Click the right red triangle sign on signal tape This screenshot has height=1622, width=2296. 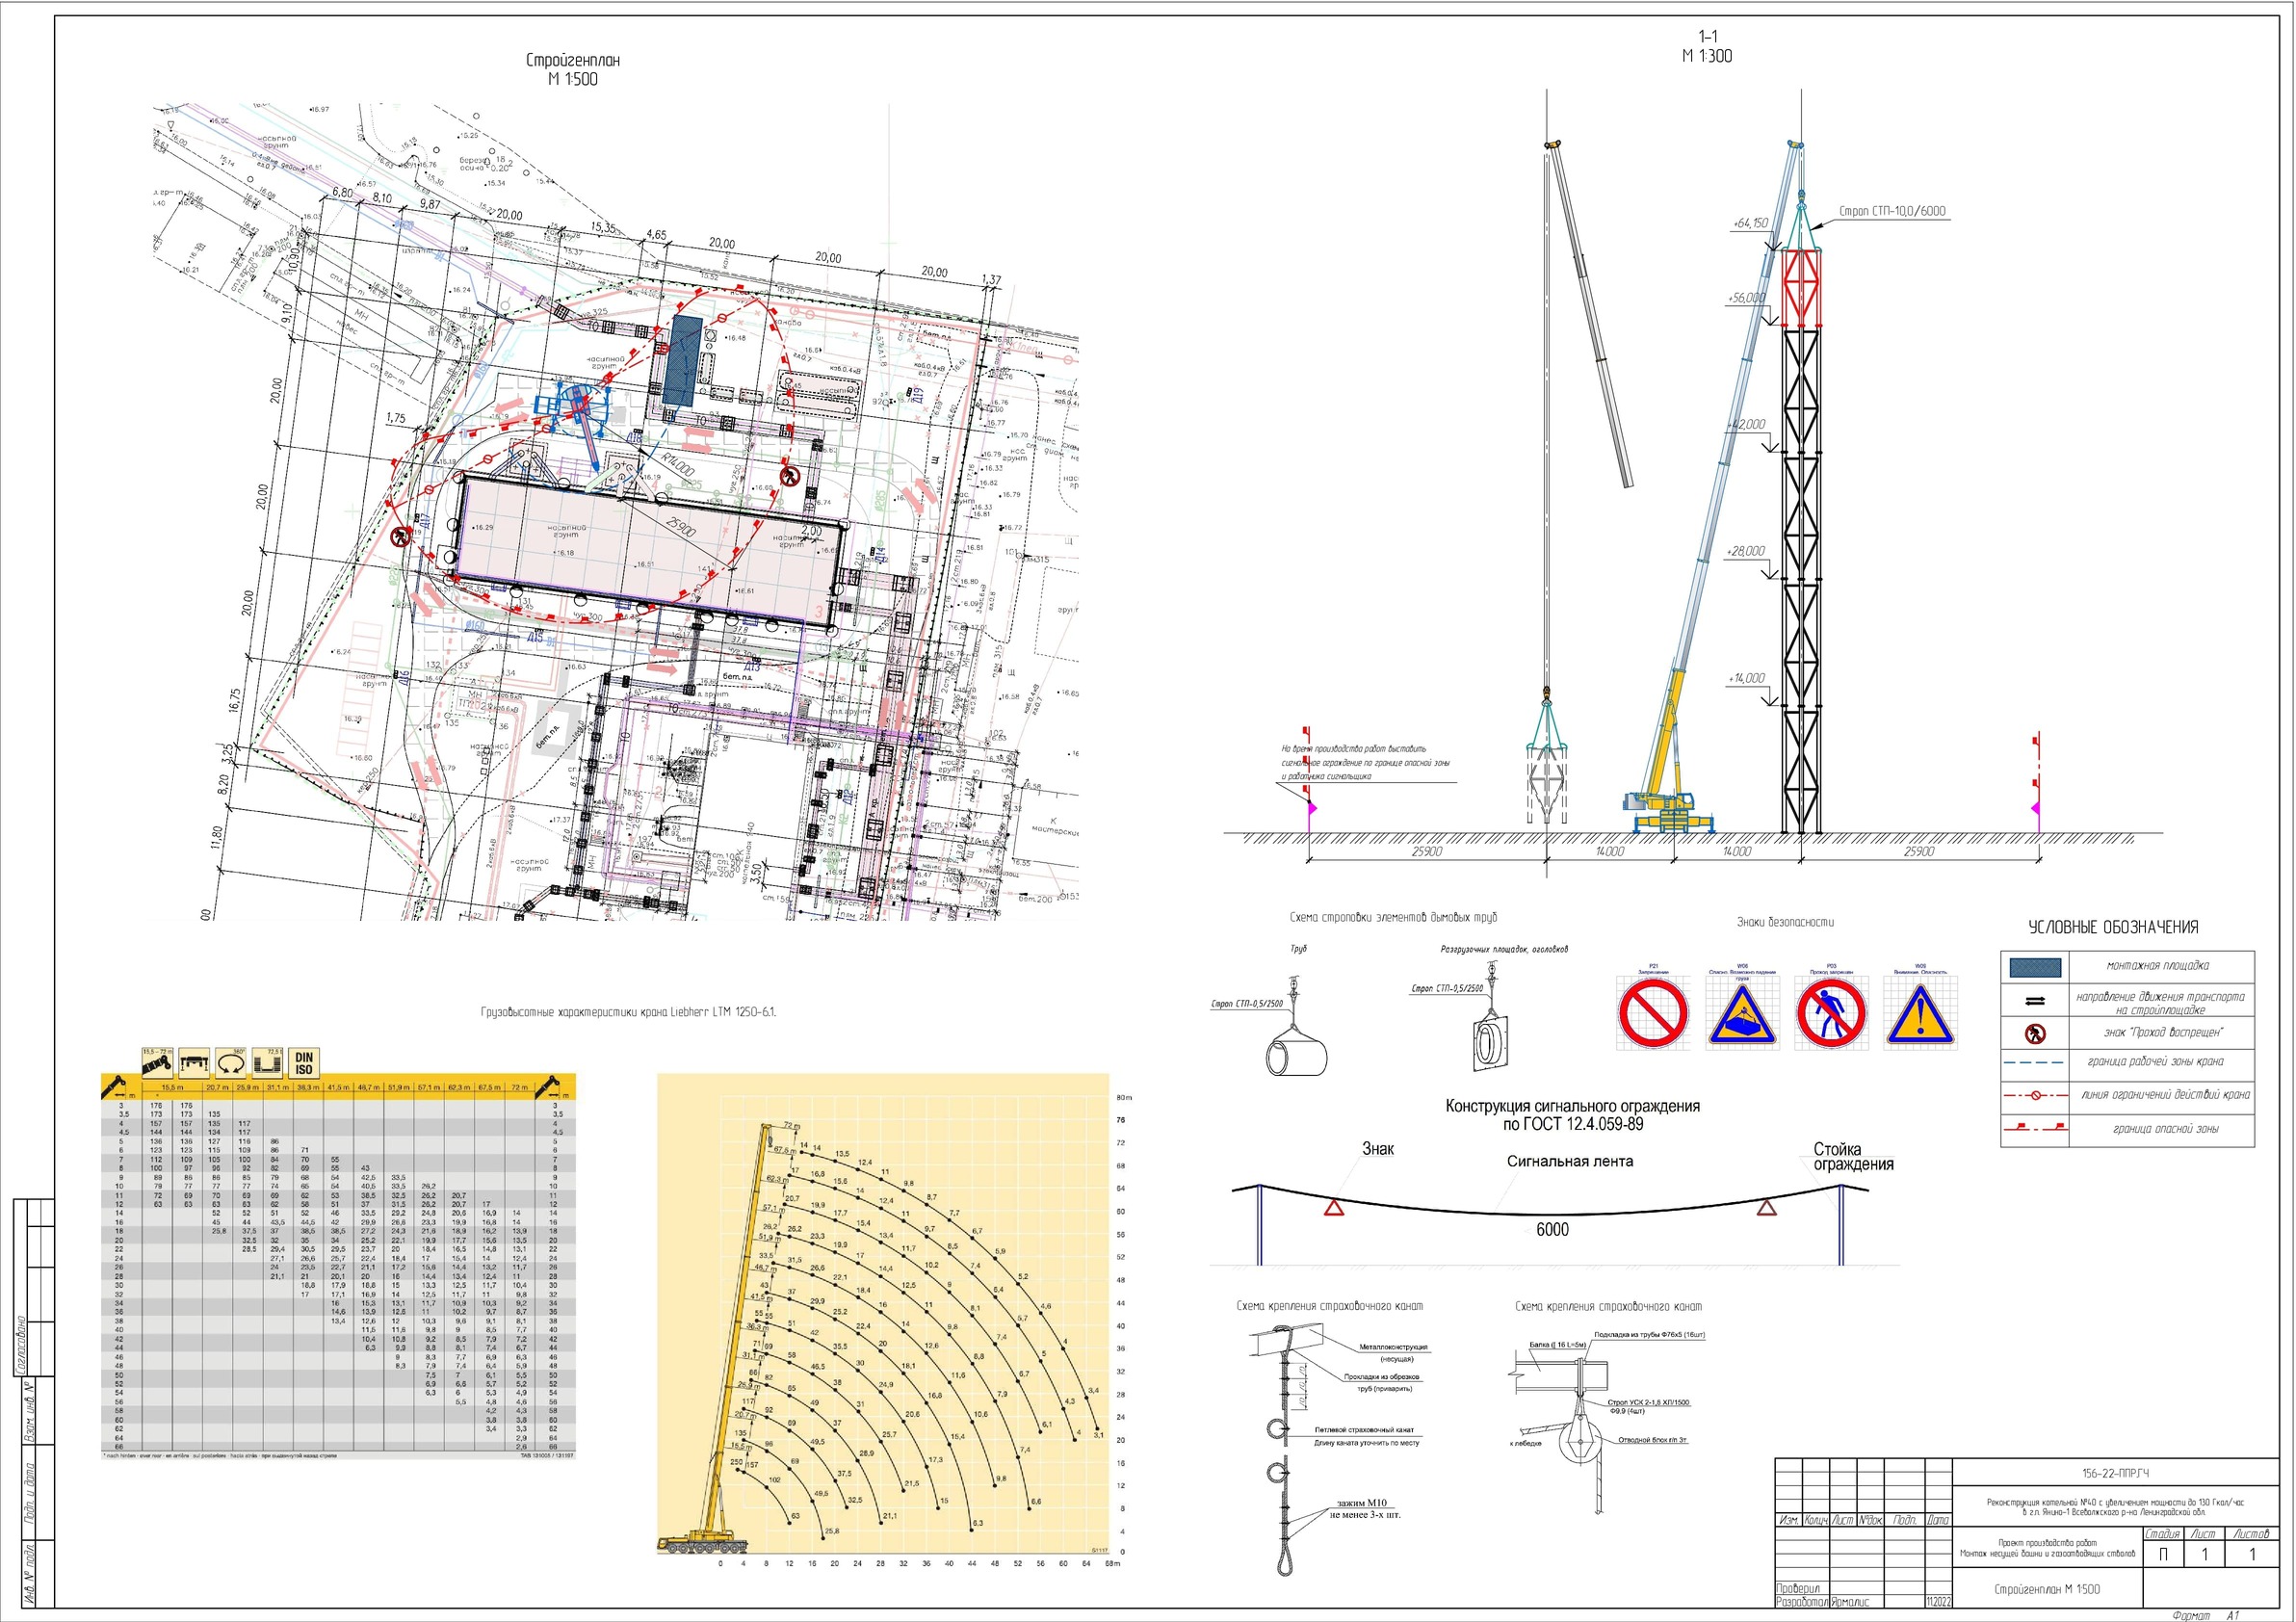coord(1767,1208)
